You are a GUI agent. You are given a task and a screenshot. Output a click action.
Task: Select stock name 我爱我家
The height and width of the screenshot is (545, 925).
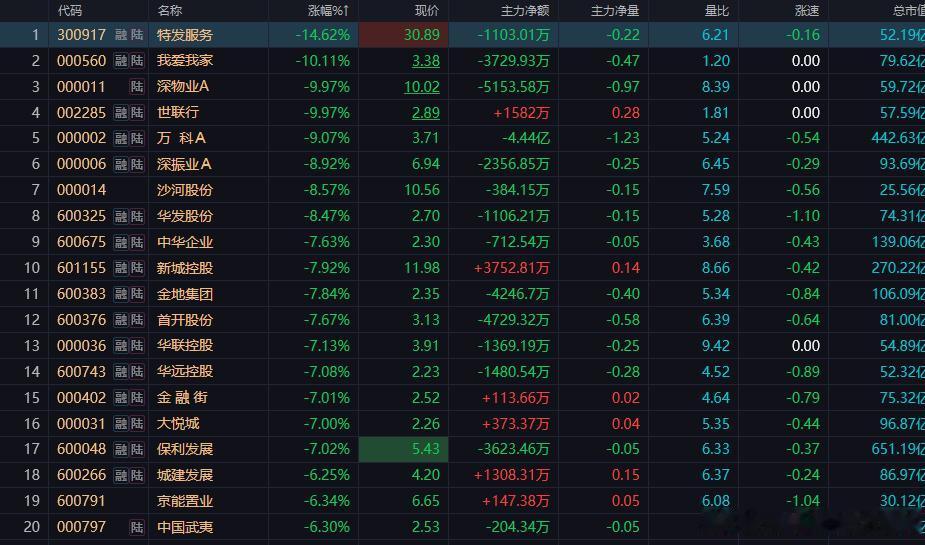(185, 61)
